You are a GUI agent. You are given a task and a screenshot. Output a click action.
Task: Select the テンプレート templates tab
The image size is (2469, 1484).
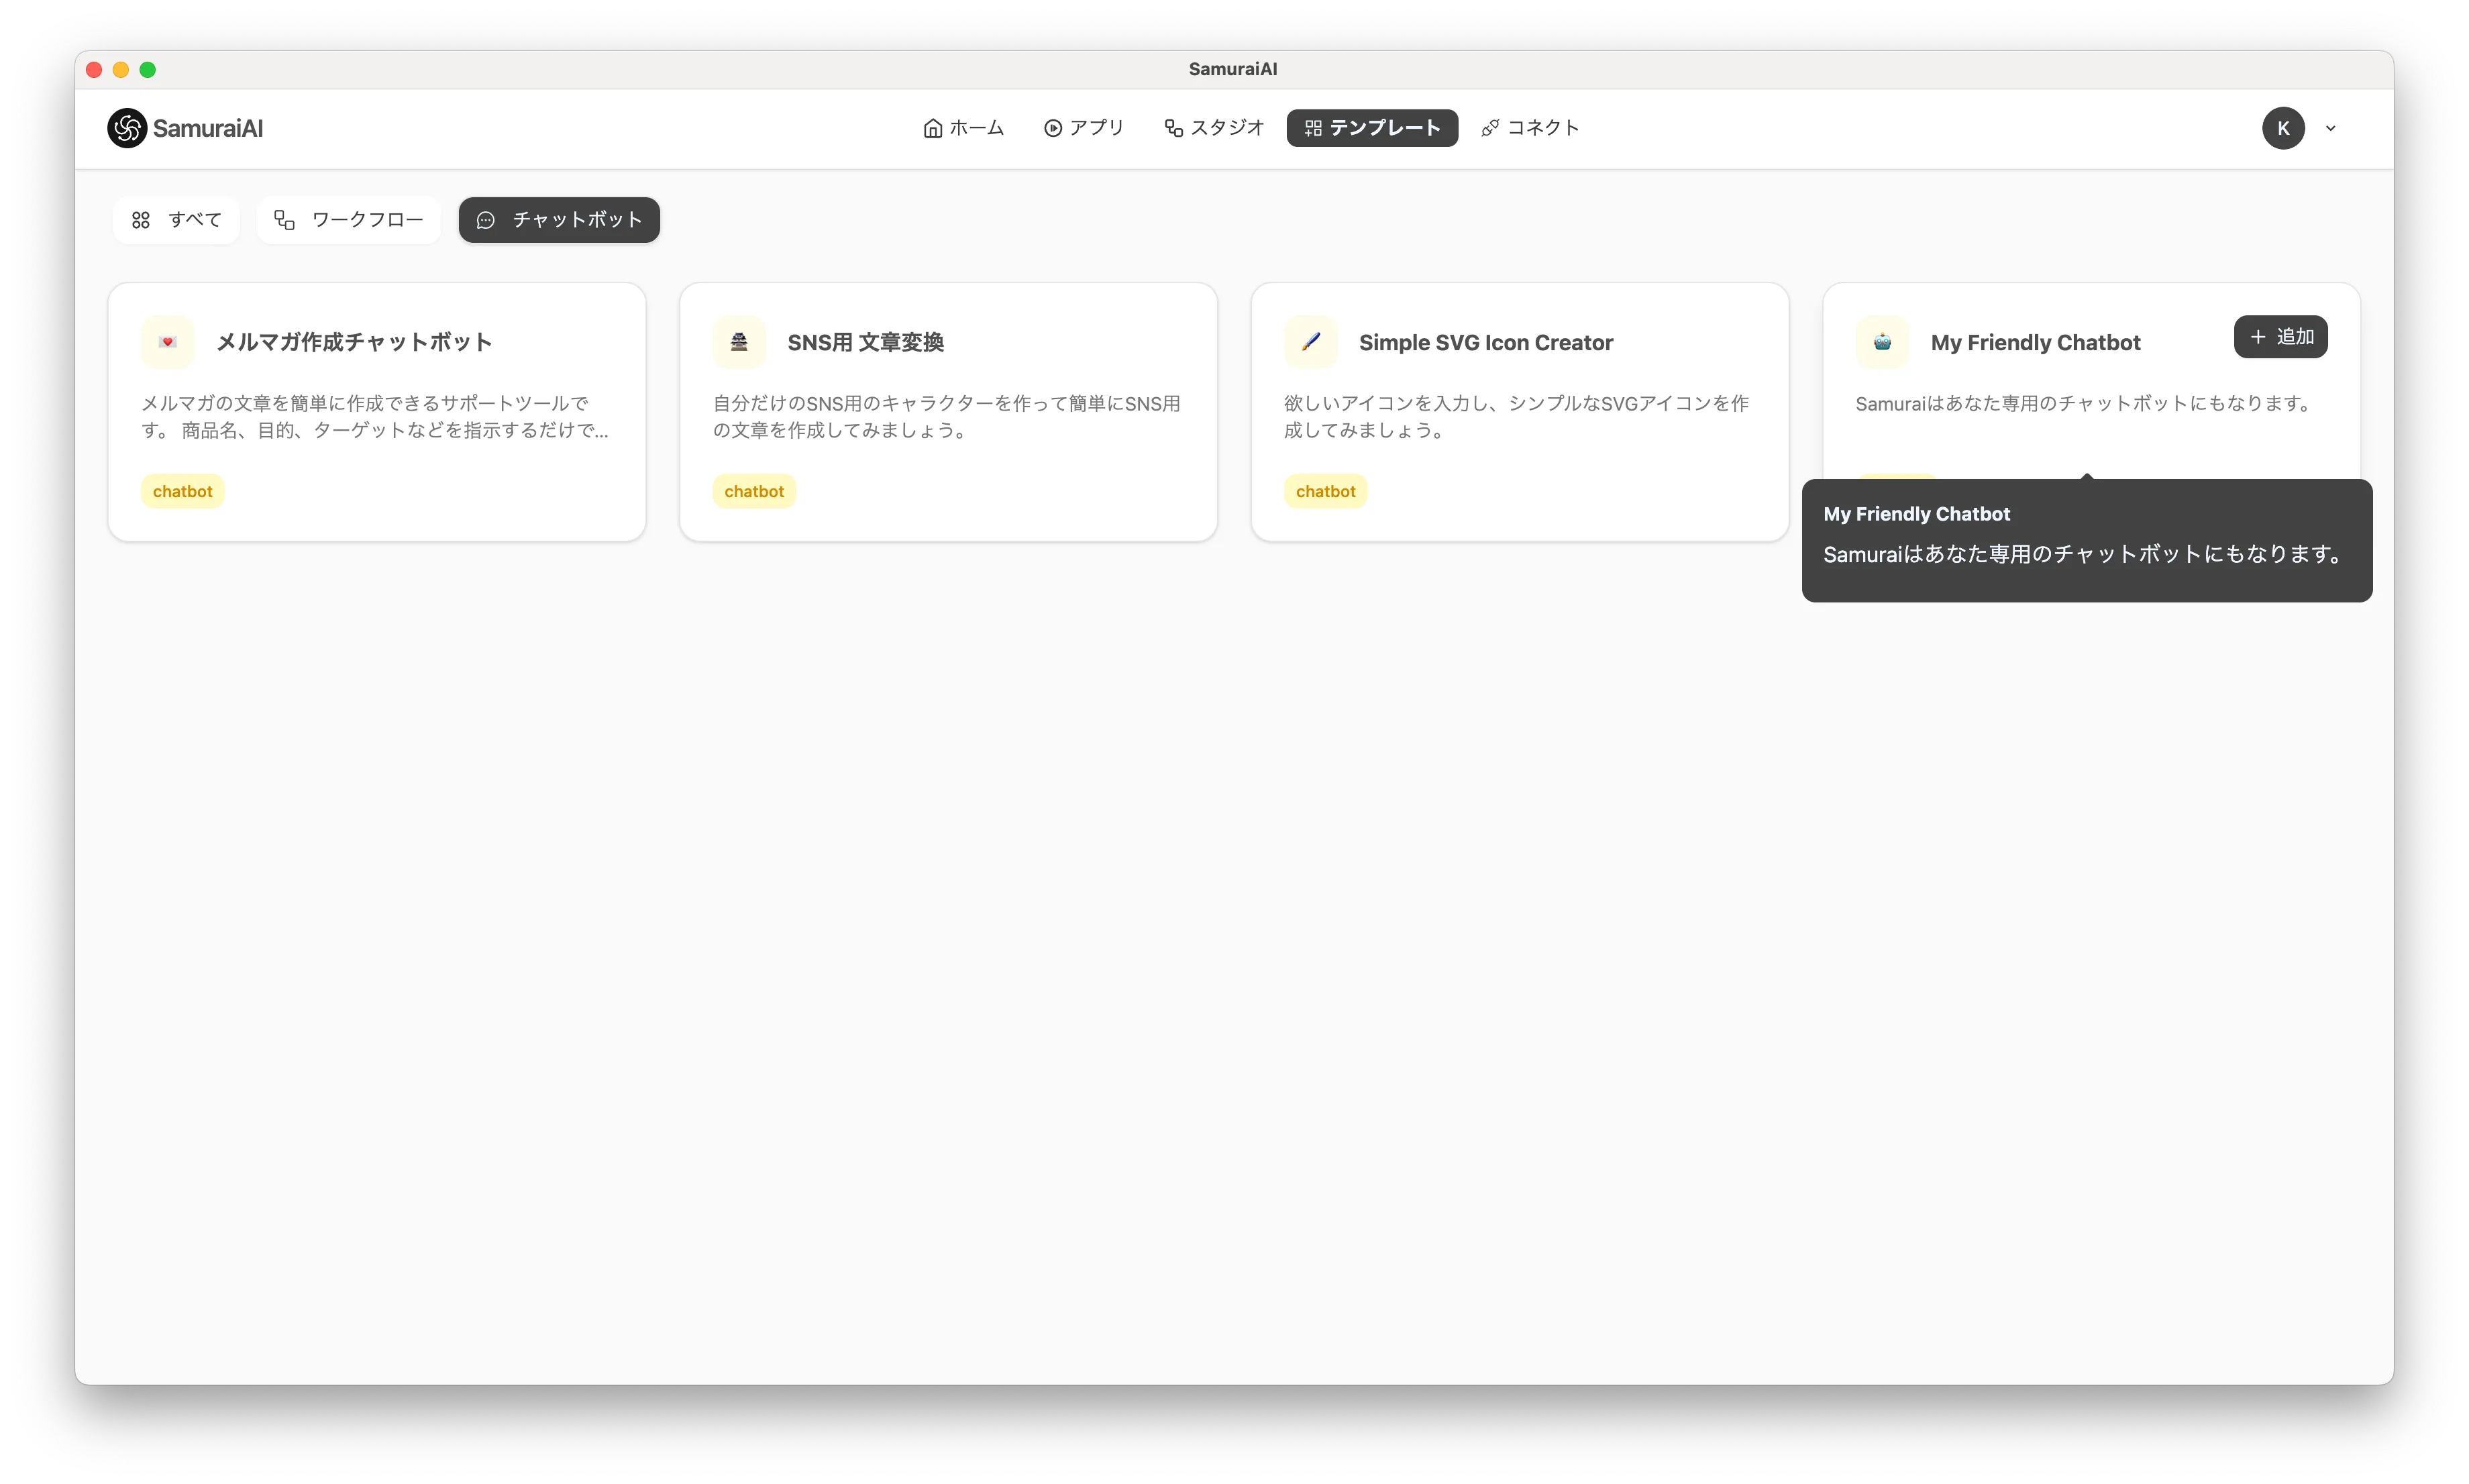coord(1372,128)
